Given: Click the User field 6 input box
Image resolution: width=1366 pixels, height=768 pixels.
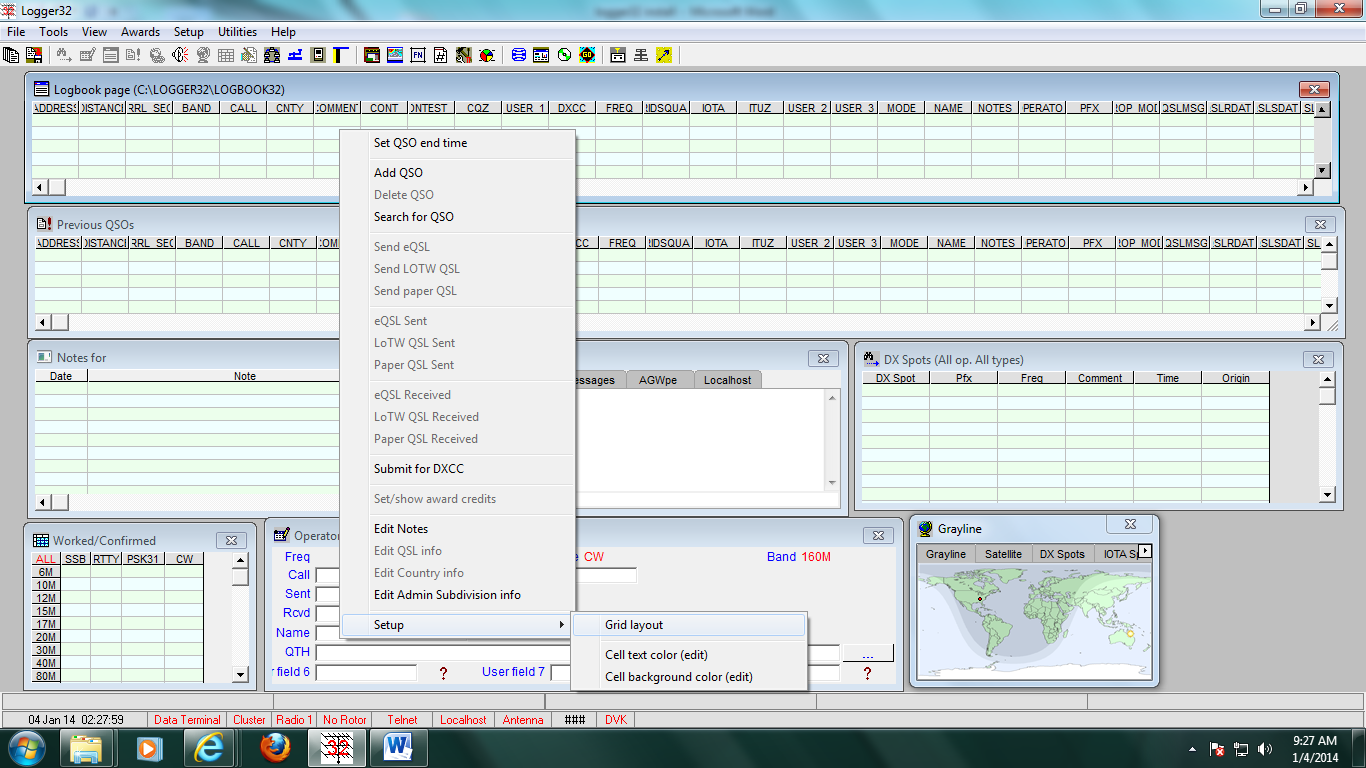Looking at the screenshot, I should click(366, 673).
